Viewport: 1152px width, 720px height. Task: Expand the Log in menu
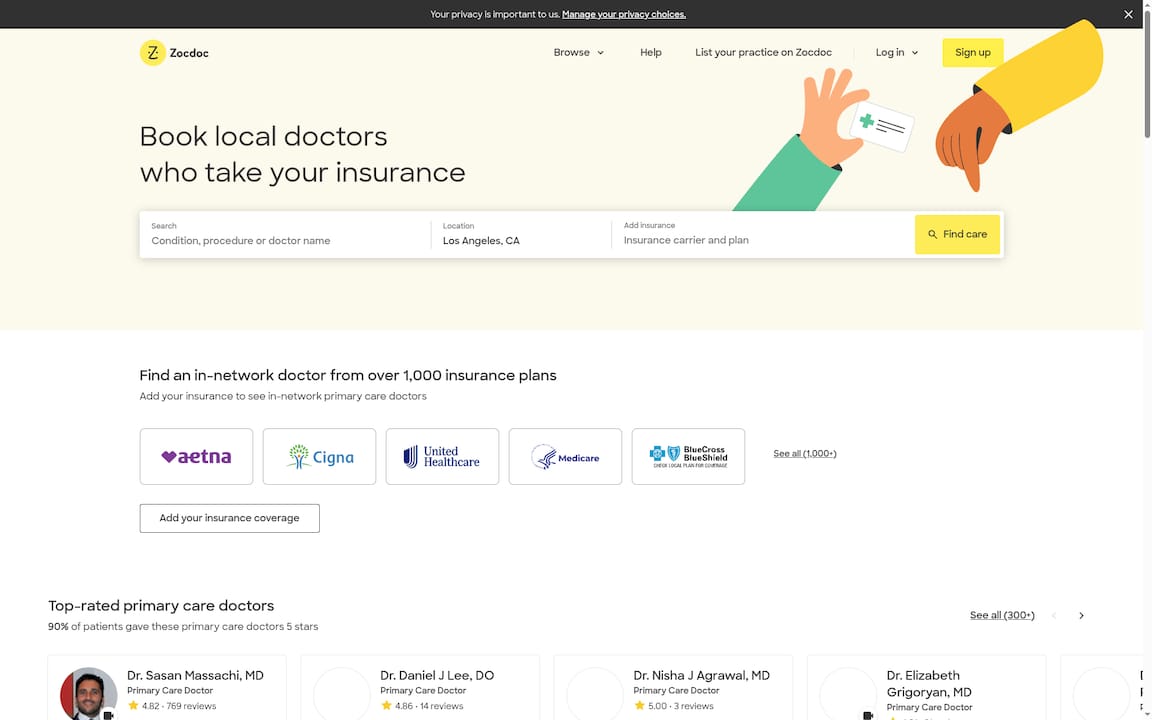click(895, 52)
